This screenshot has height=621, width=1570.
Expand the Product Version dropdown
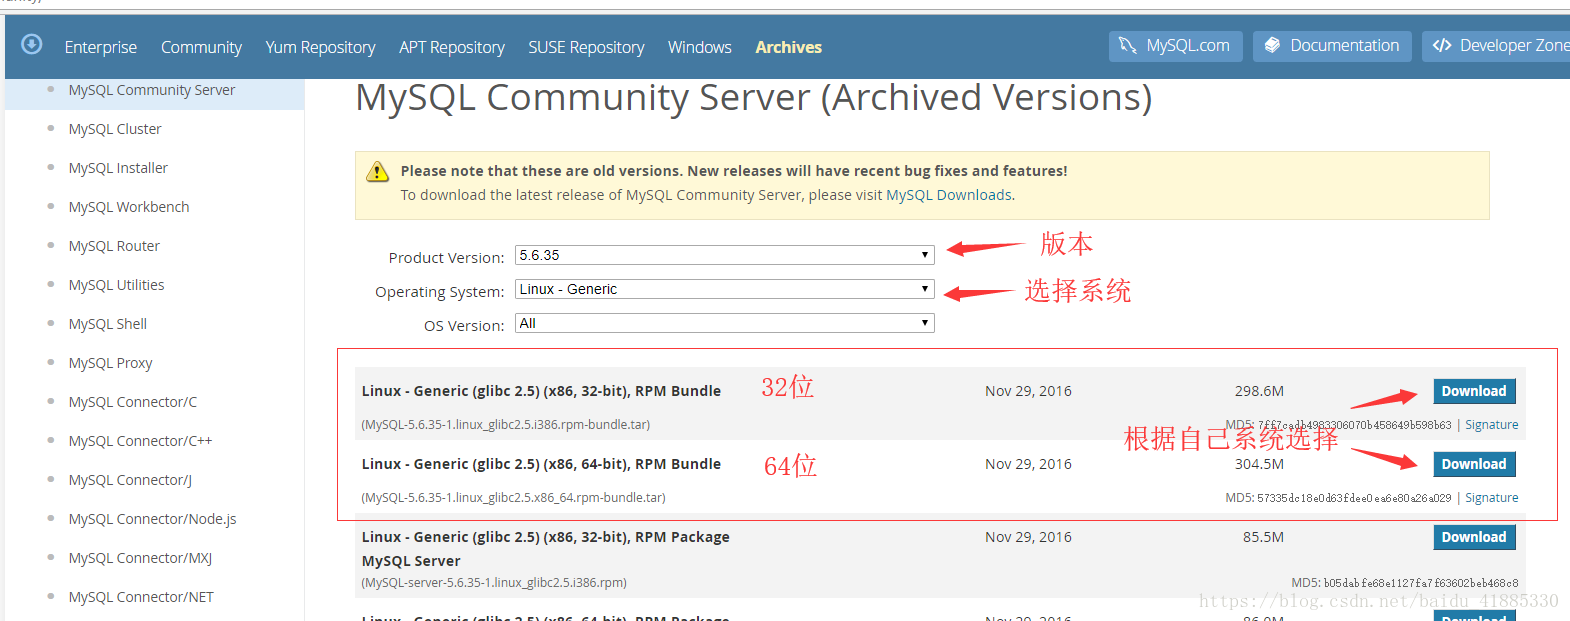pos(724,255)
